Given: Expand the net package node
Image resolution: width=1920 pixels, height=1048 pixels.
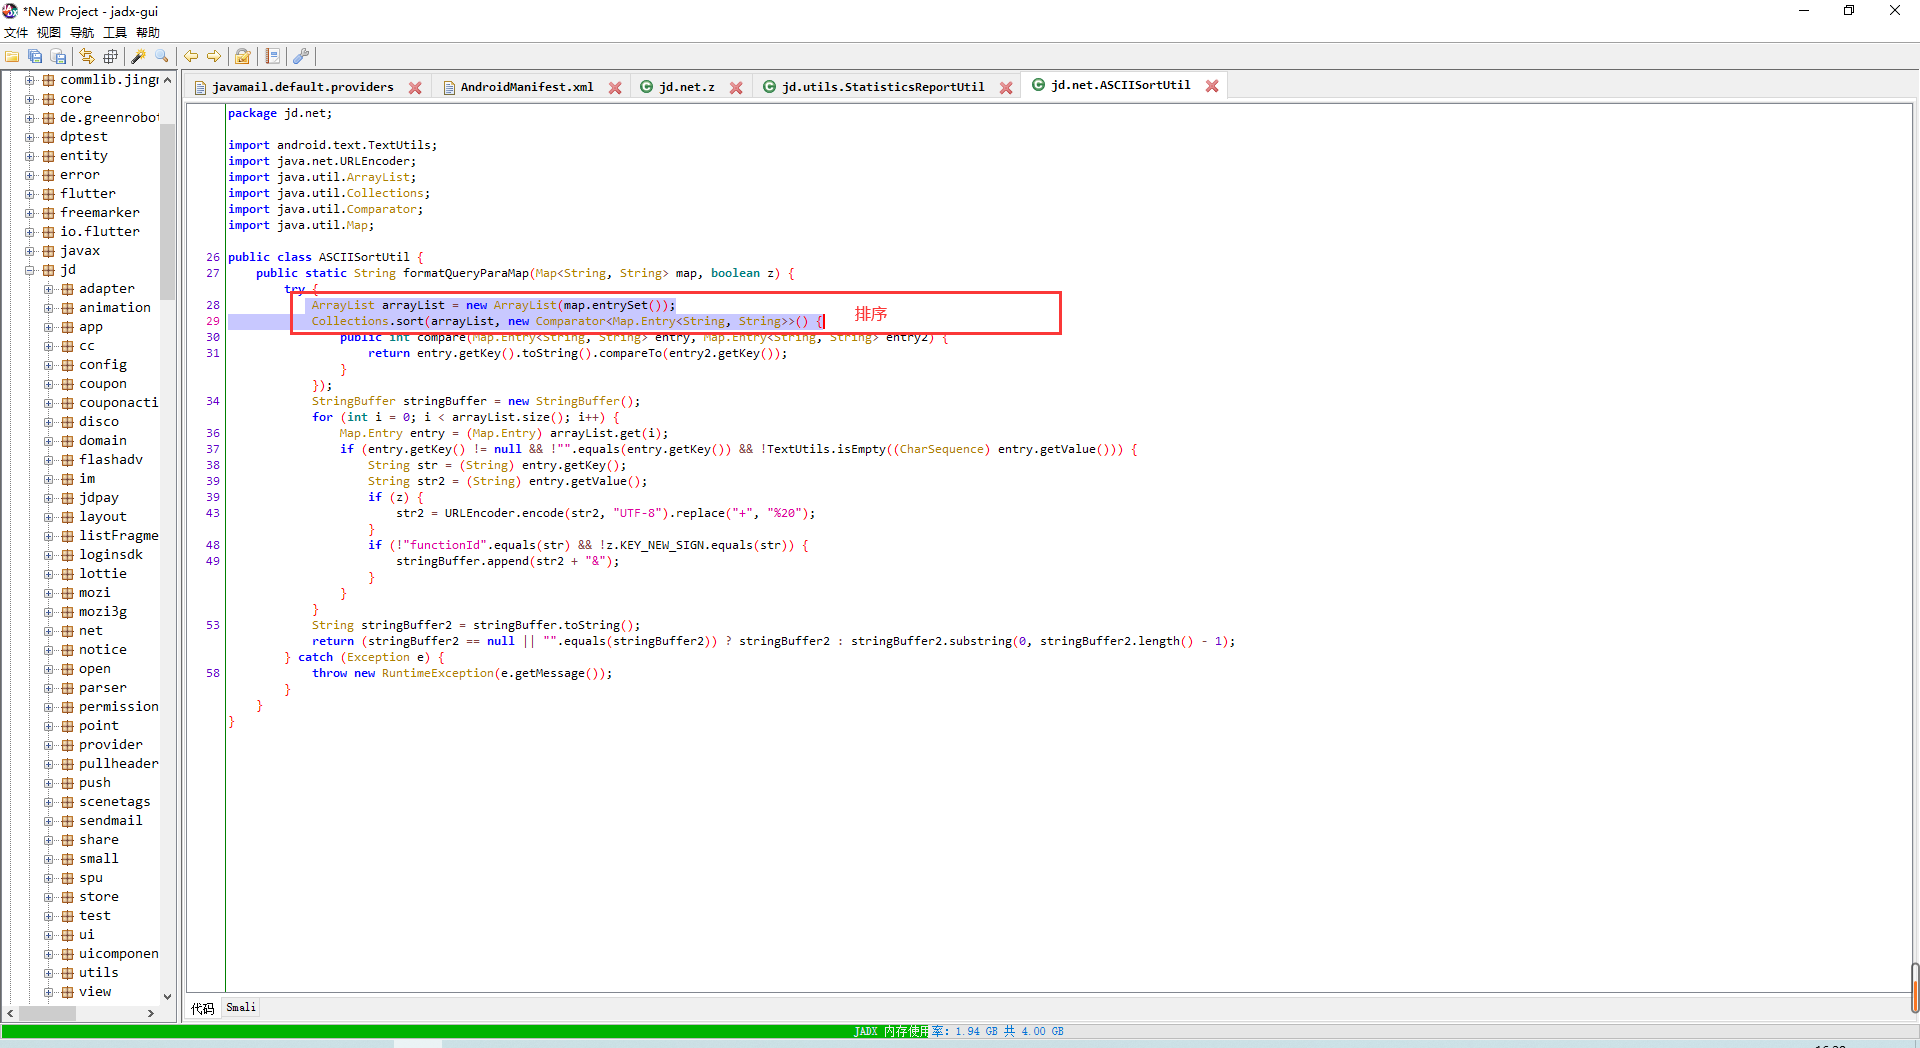Looking at the screenshot, I should (49, 631).
